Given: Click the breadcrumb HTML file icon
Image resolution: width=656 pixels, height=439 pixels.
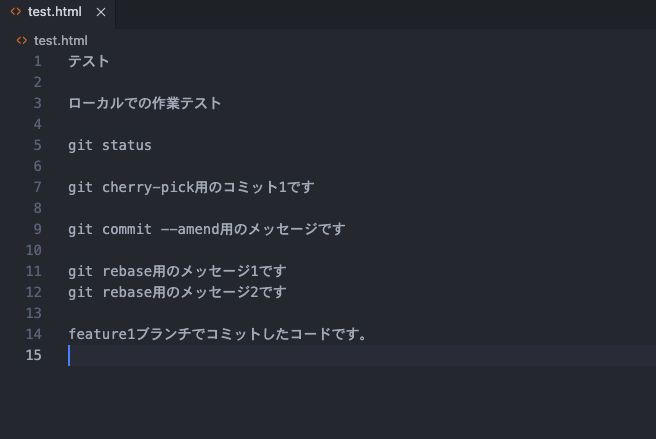Looking at the screenshot, I should tap(22, 41).
